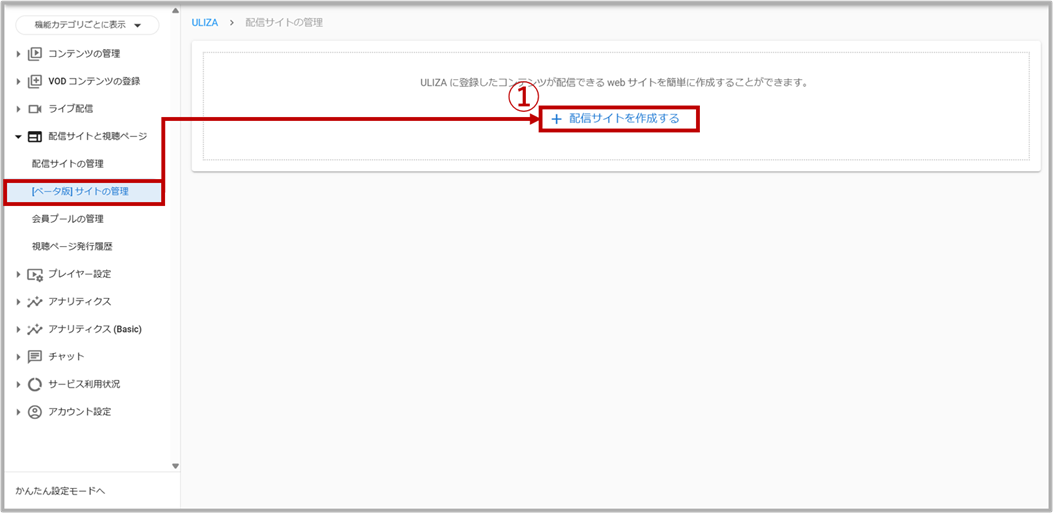Click かんたん設定モードへ link

[60, 491]
